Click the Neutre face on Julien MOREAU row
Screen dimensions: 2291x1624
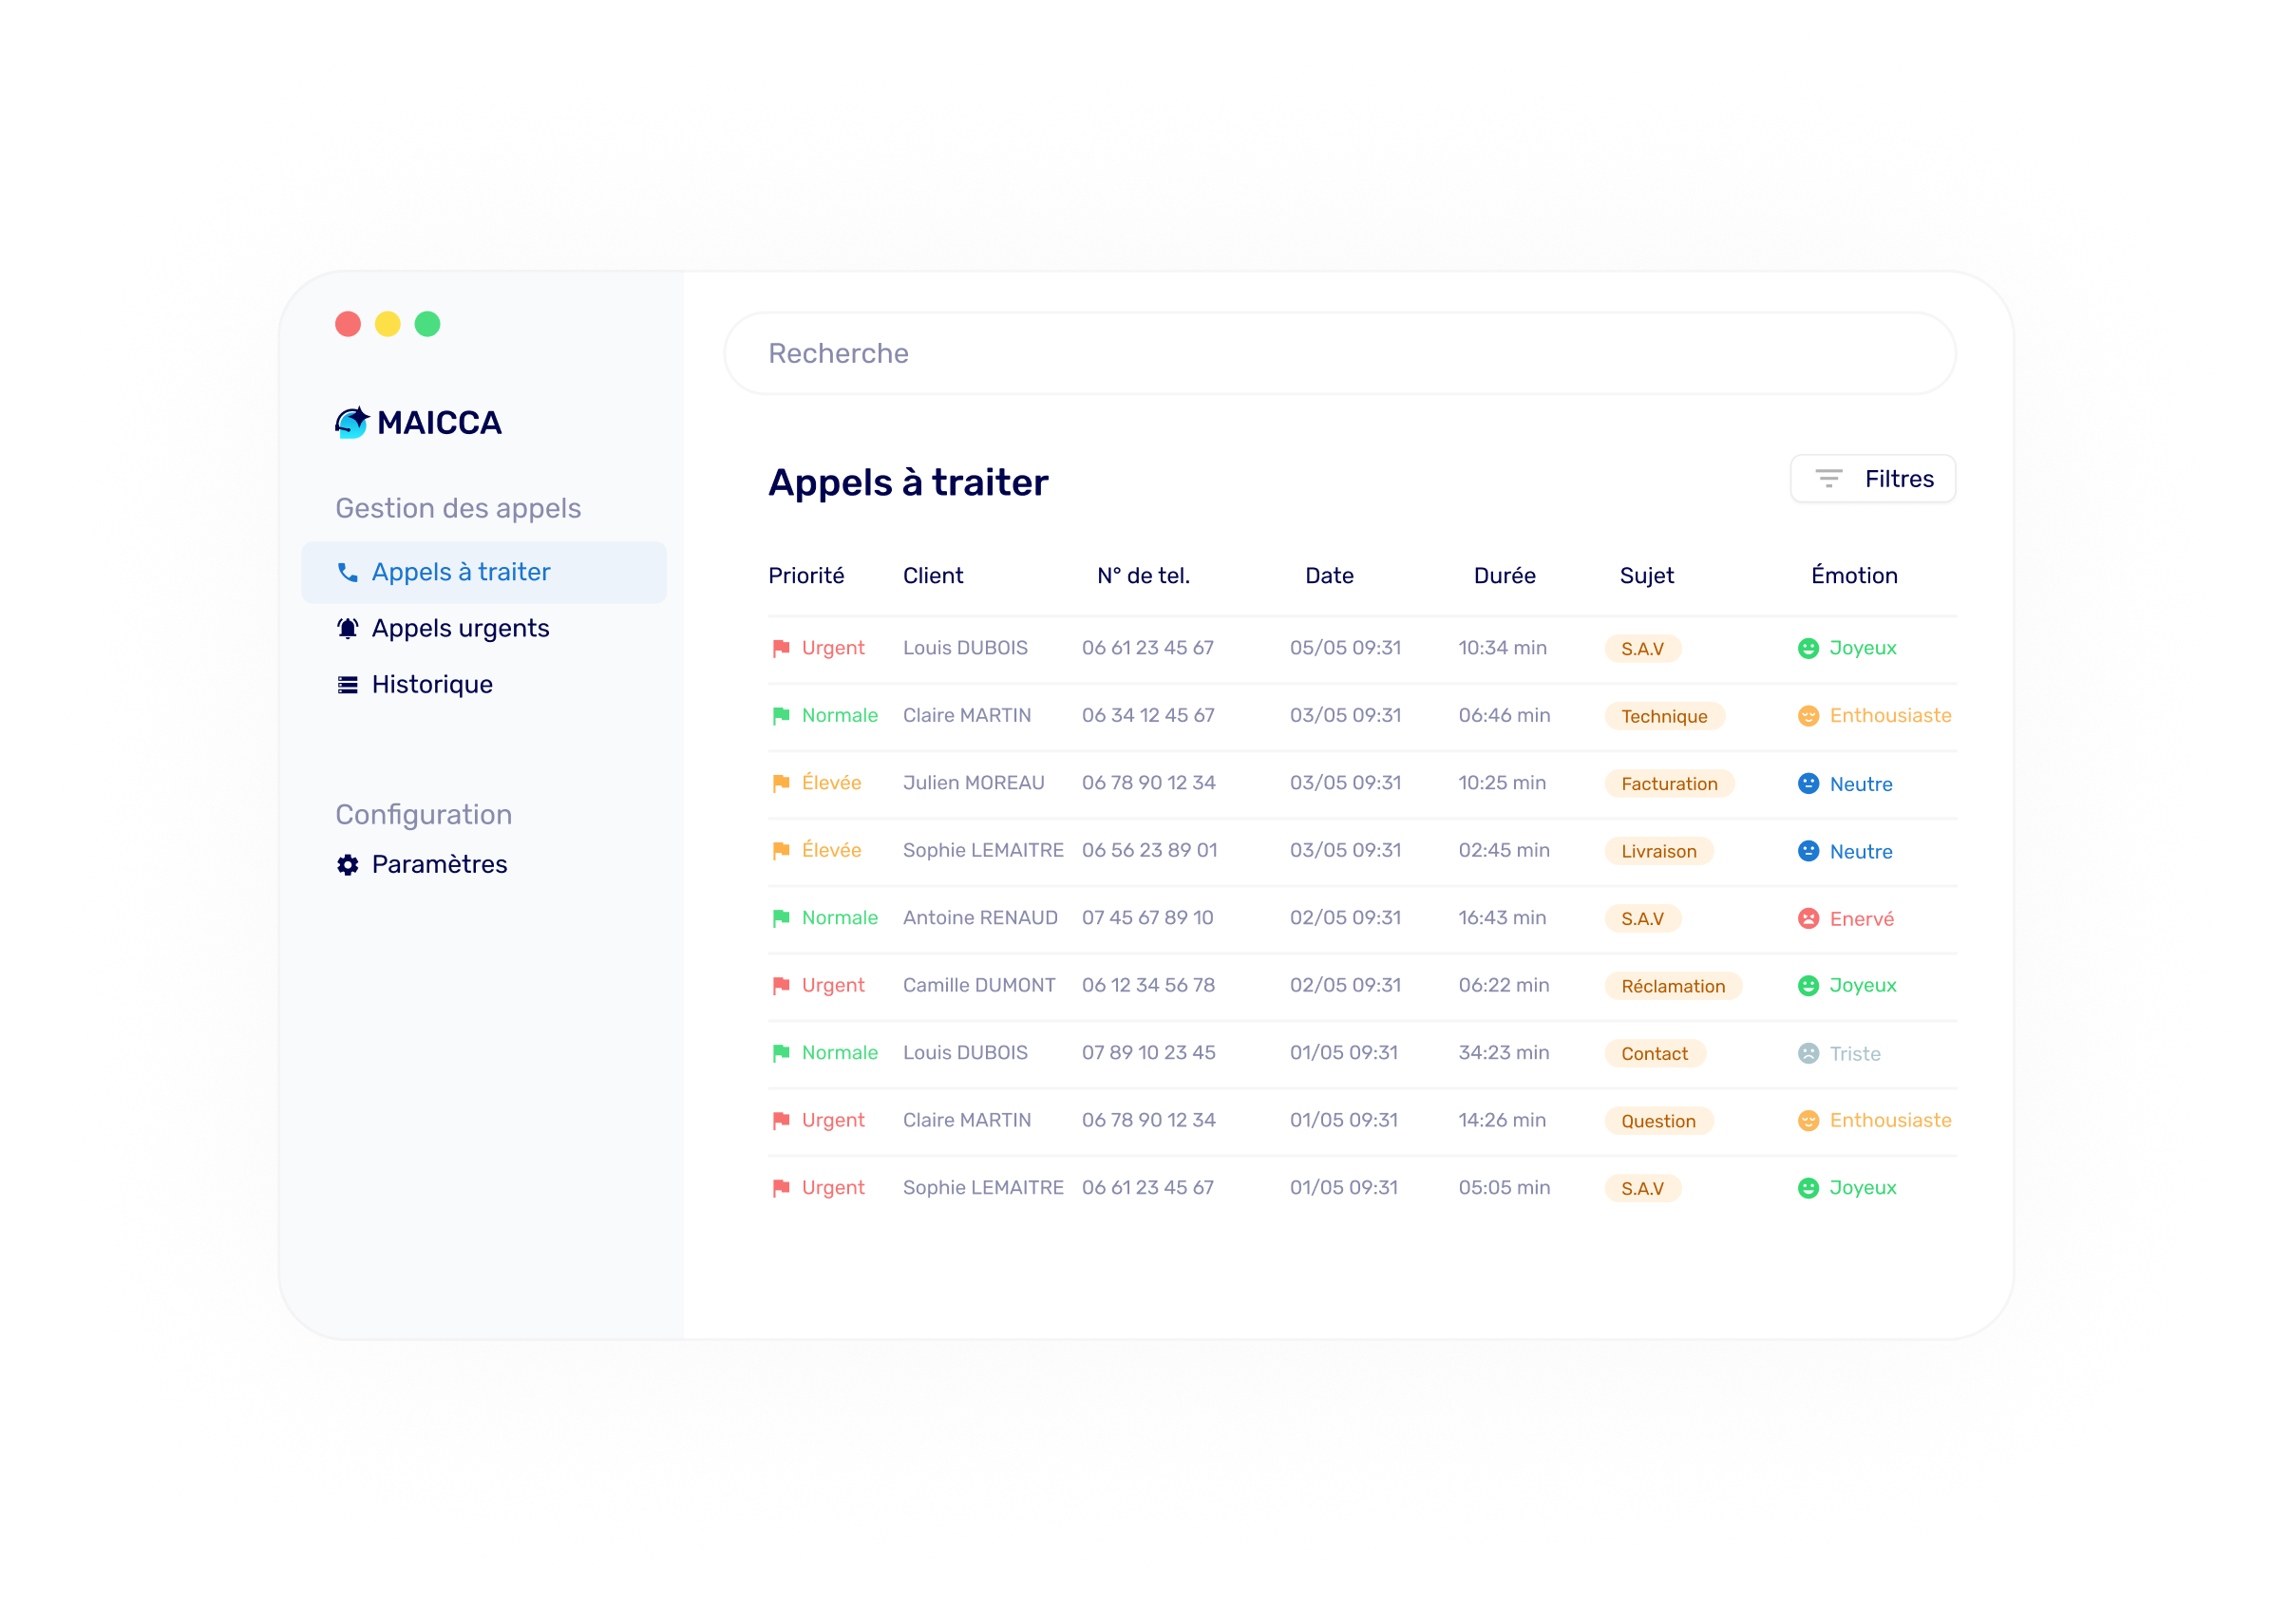[1808, 784]
